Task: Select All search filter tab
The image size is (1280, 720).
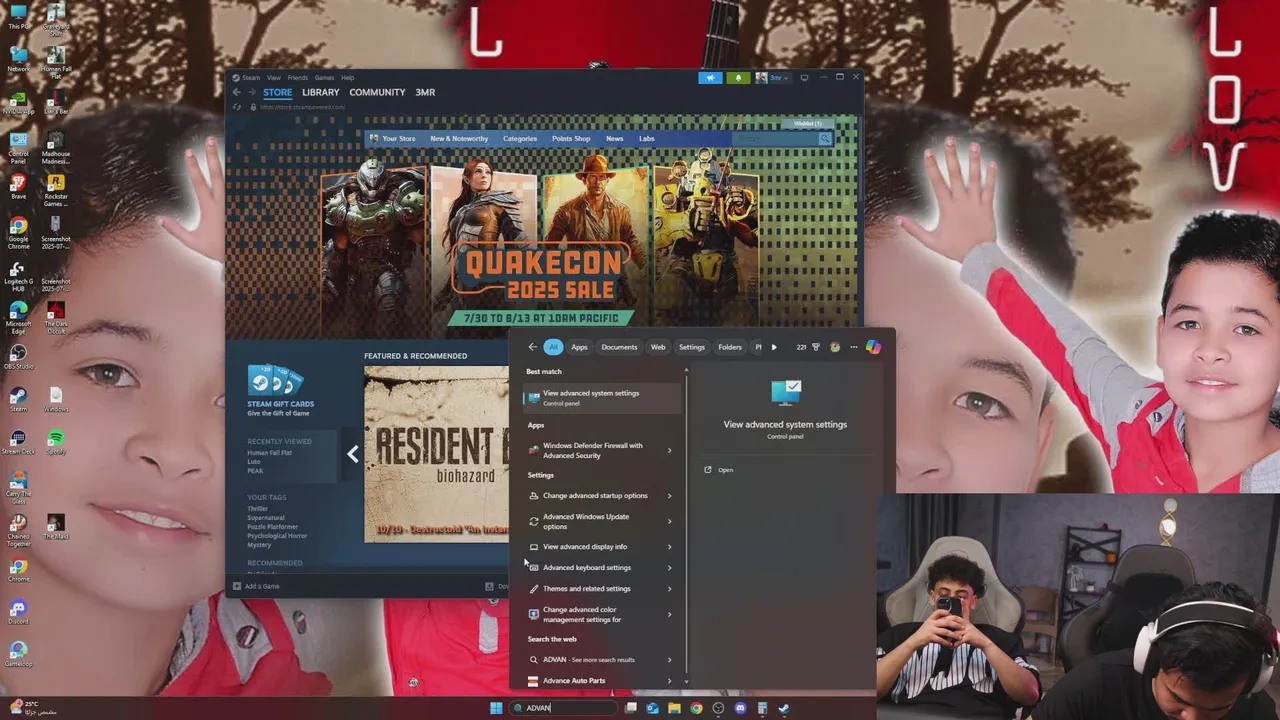Action: coord(553,347)
